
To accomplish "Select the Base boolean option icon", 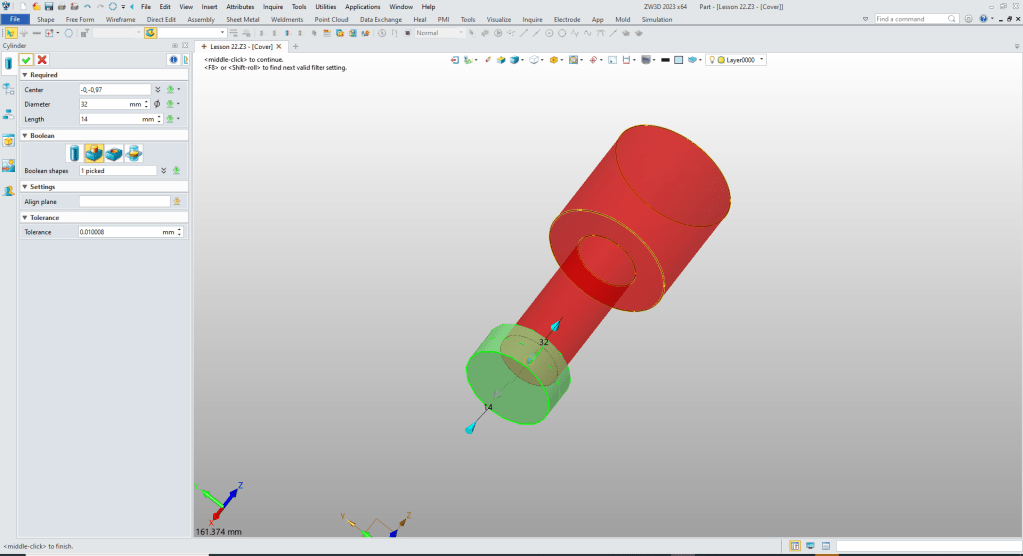I will pyautogui.click(x=74, y=153).
